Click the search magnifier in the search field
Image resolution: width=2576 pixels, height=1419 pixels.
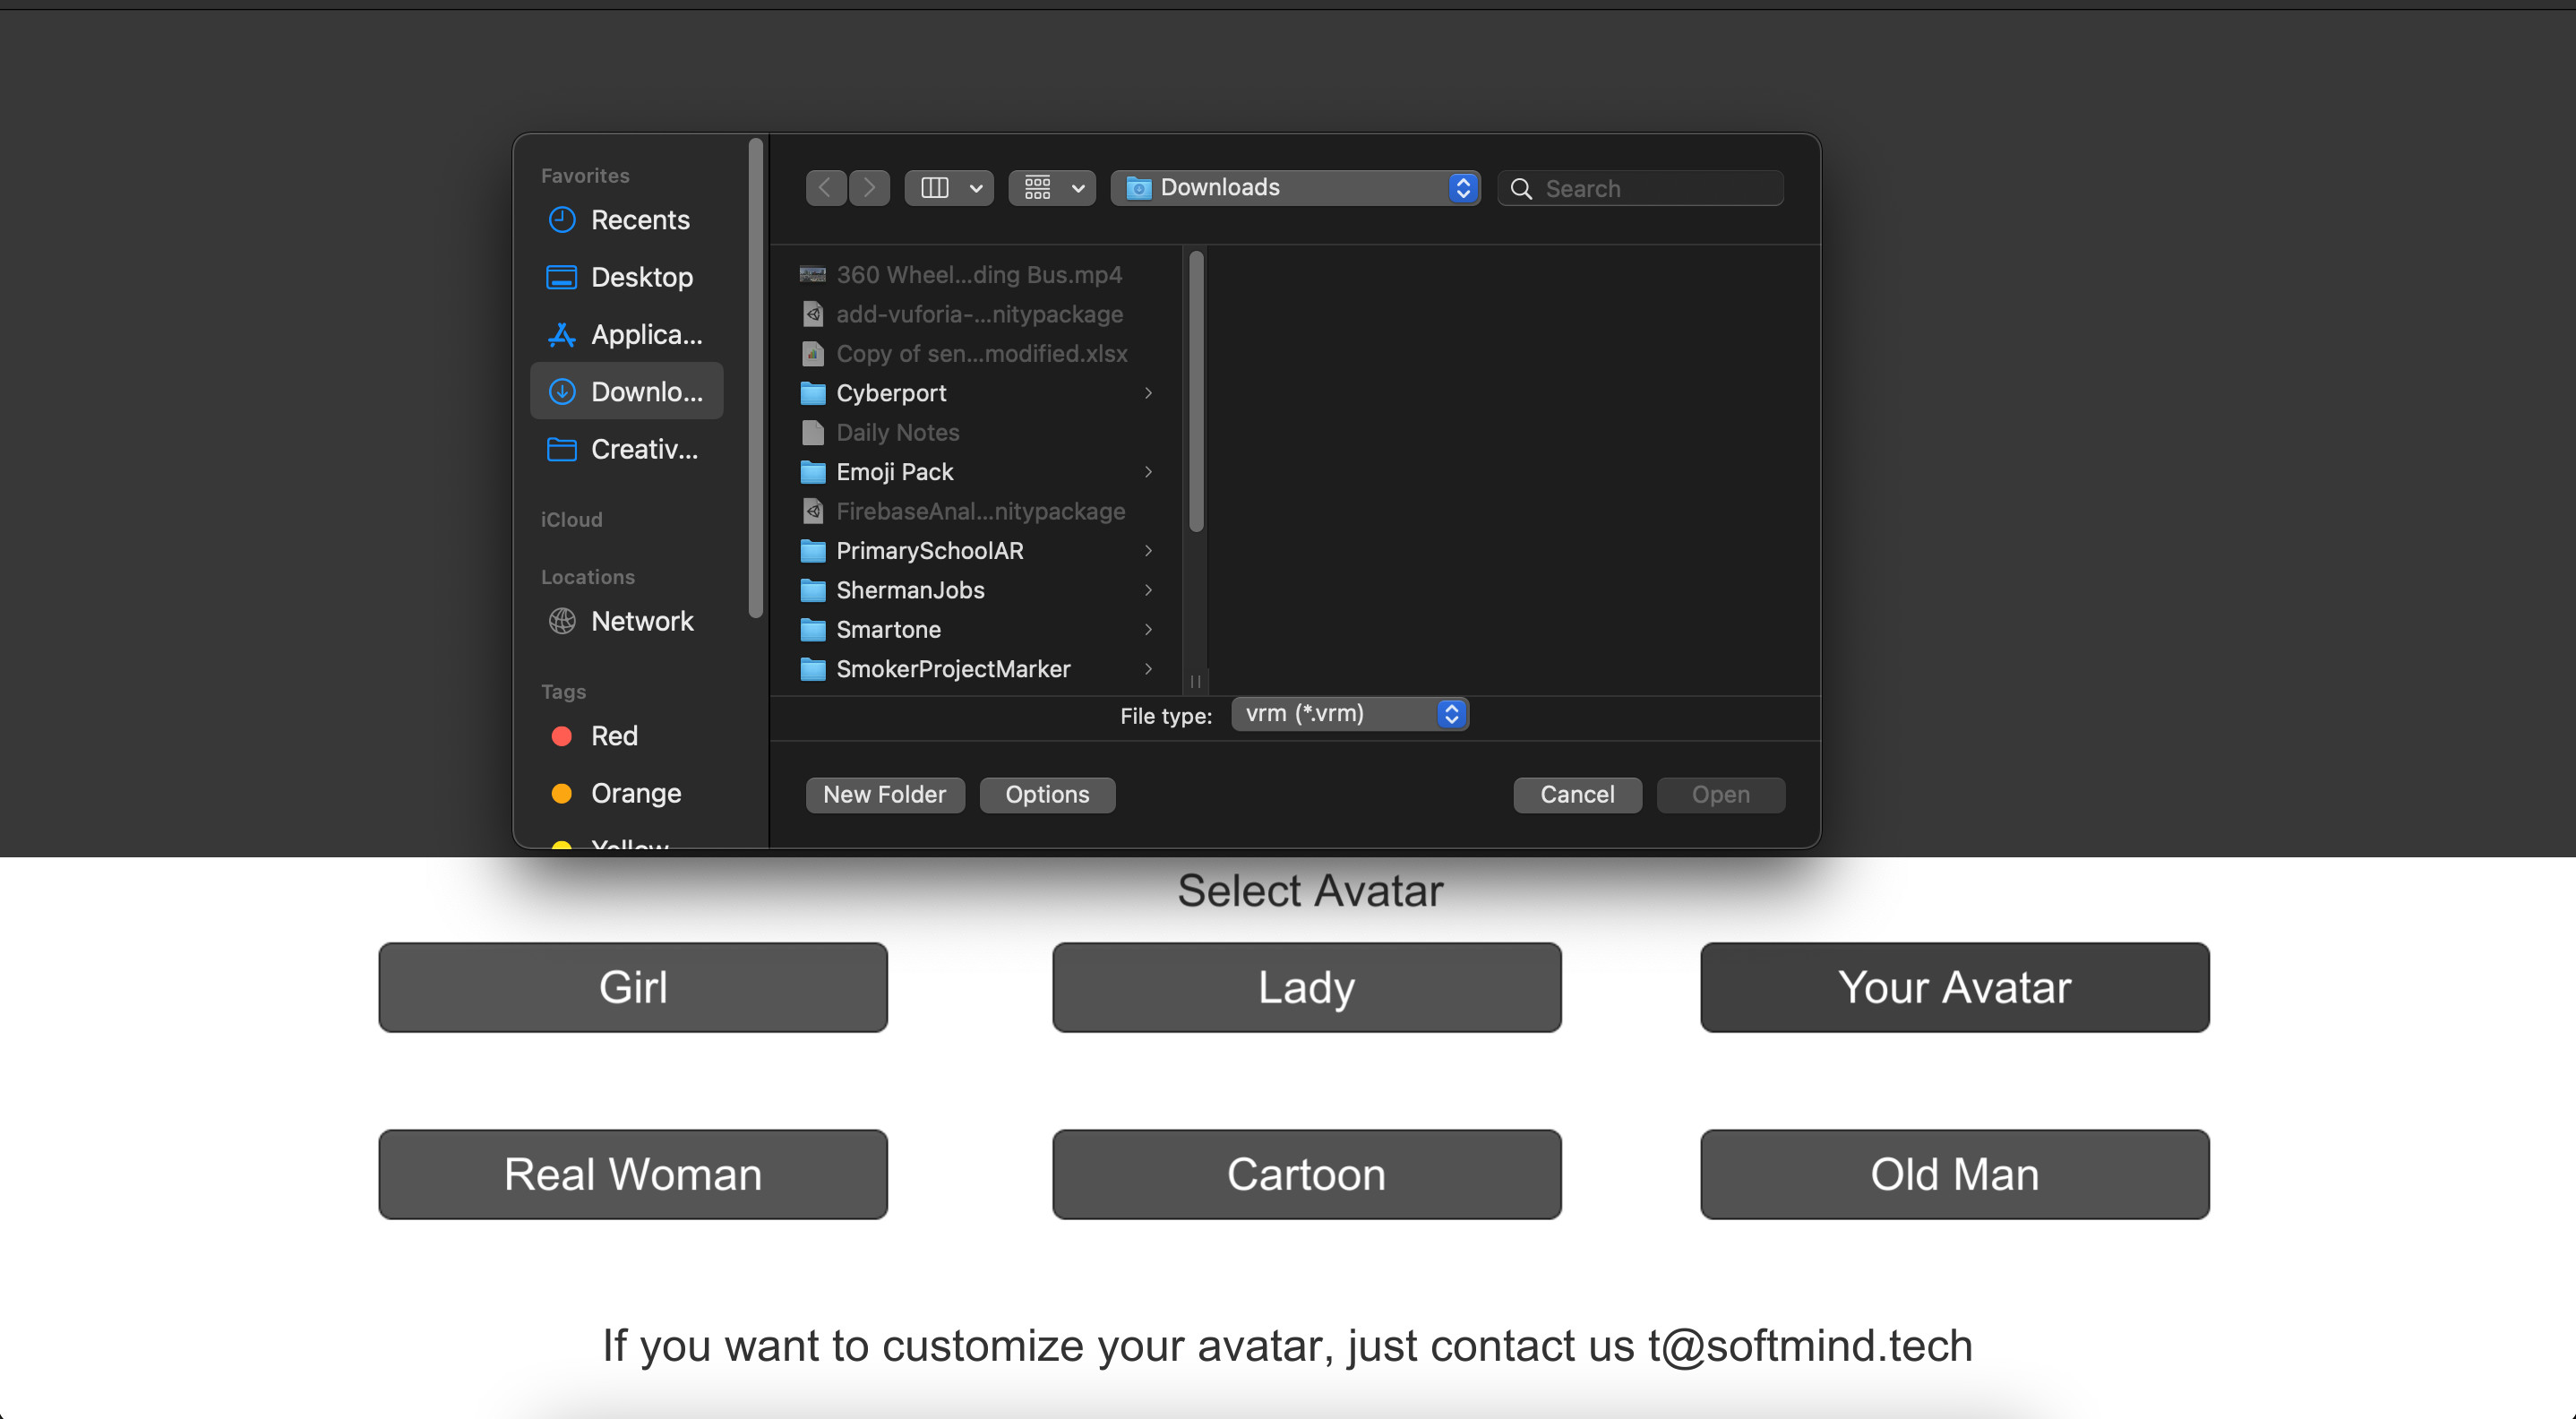pos(1521,188)
